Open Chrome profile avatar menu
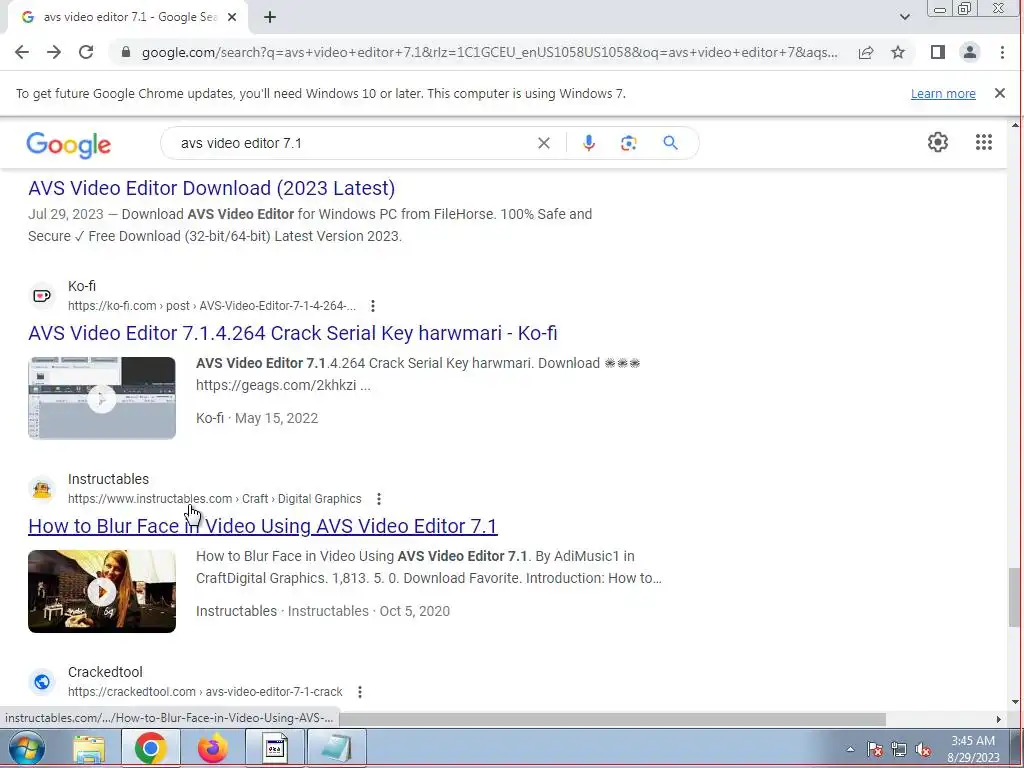The height and width of the screenshot is (768, 1024). 970,52
